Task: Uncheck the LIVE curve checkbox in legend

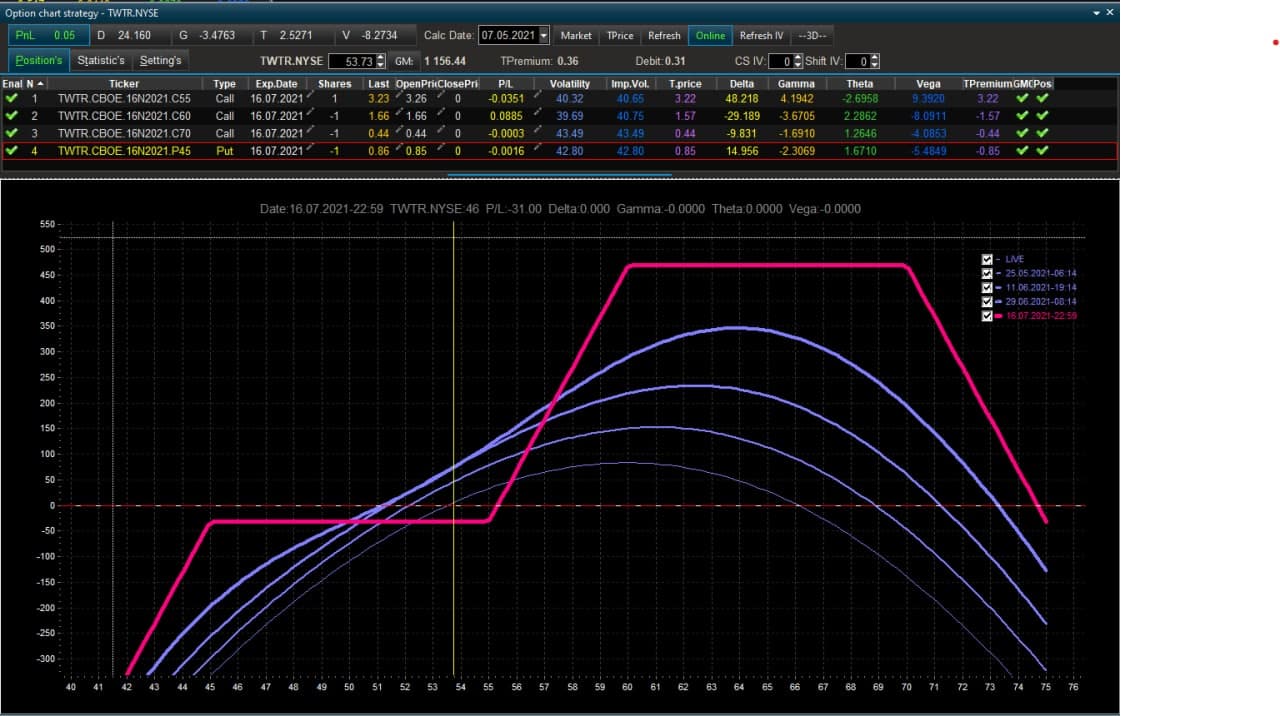Action: pyautogui.click(x=987, y=259)
